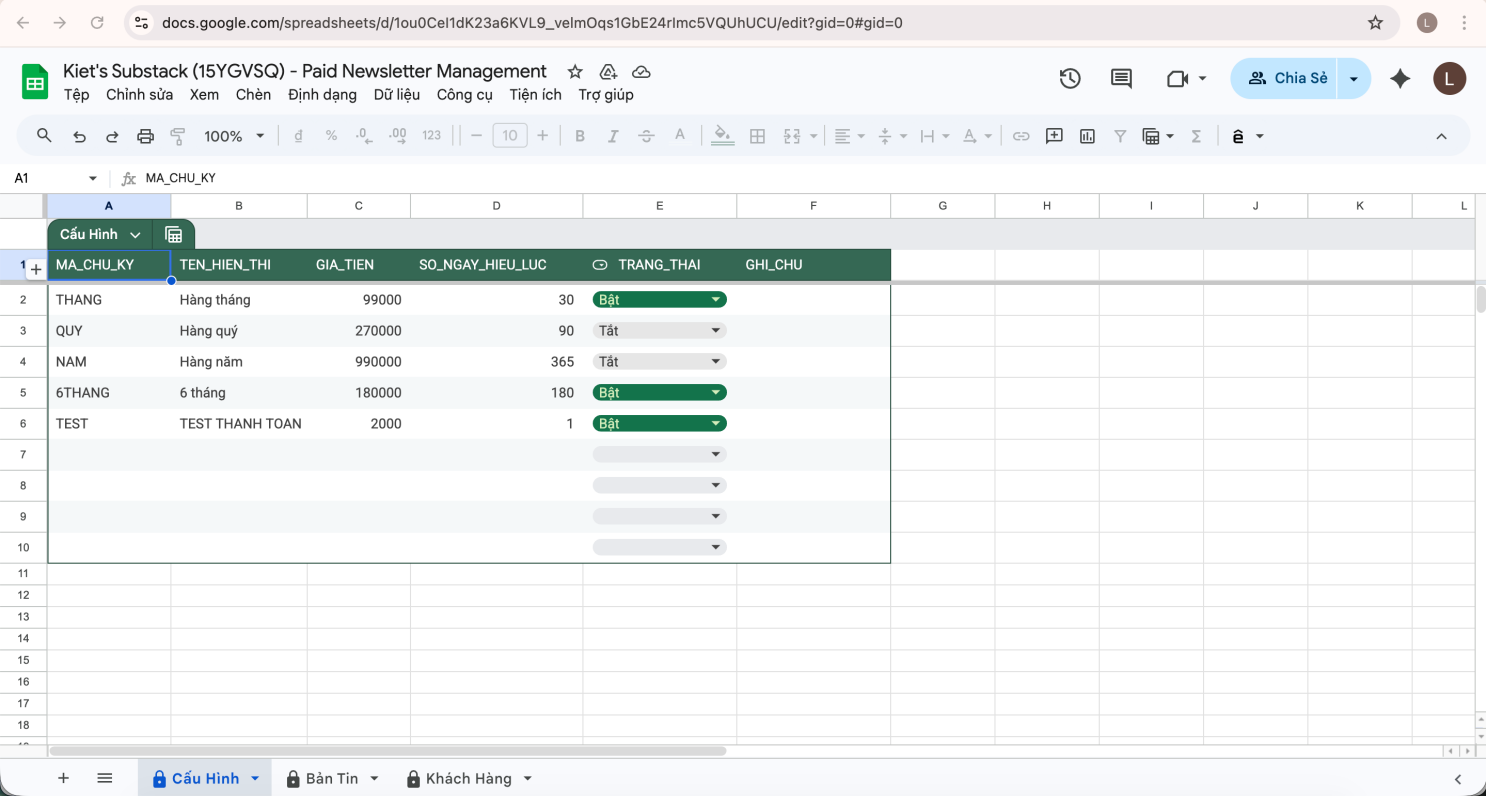Click the browser address bar URL
Image resolution: width=1486 pixels, height=796 pixels.
[532, 22]
